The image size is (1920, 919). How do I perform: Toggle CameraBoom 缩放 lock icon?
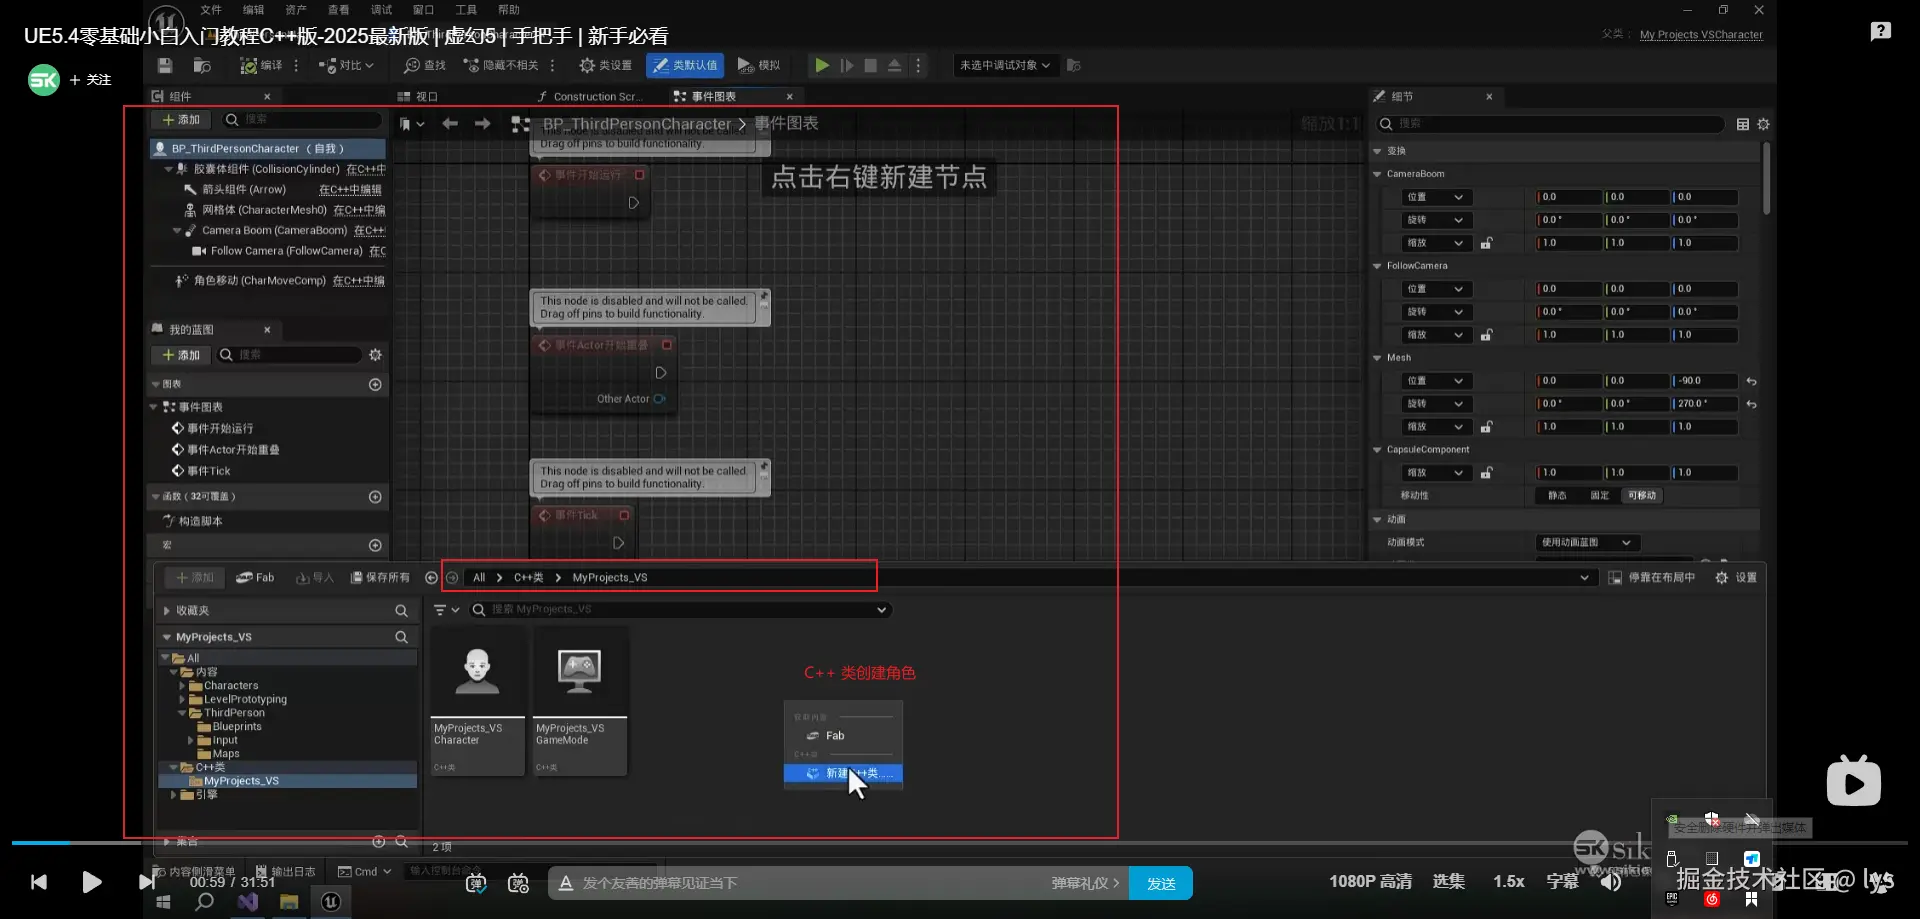pos(1487,243)
